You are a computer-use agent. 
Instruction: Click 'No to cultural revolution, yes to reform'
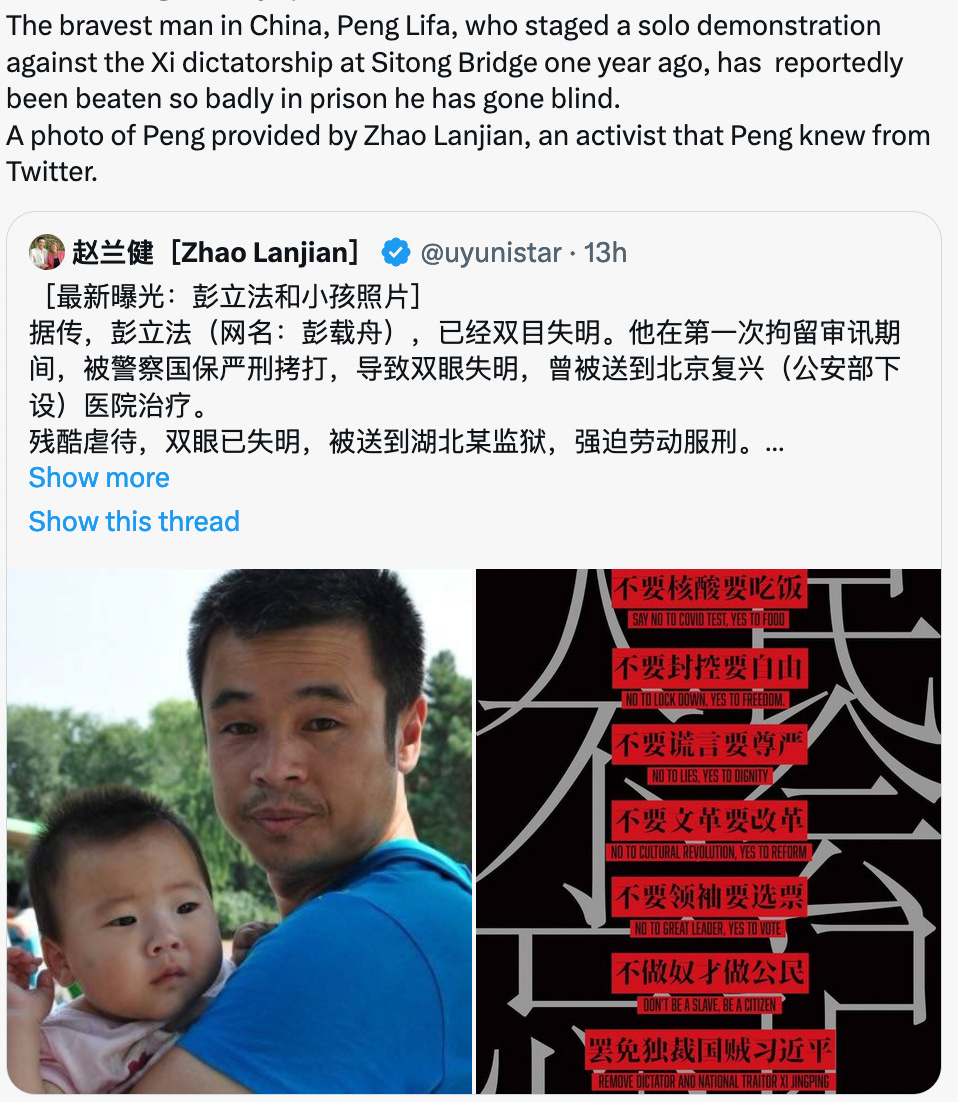pos(709,853)
